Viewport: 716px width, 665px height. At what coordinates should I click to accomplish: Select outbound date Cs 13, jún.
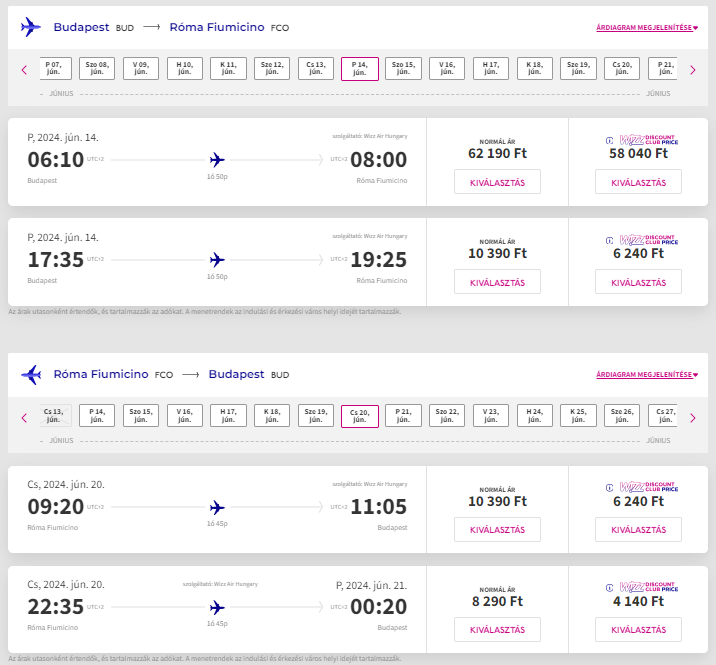pyautogui.click(x=316, y=69)
